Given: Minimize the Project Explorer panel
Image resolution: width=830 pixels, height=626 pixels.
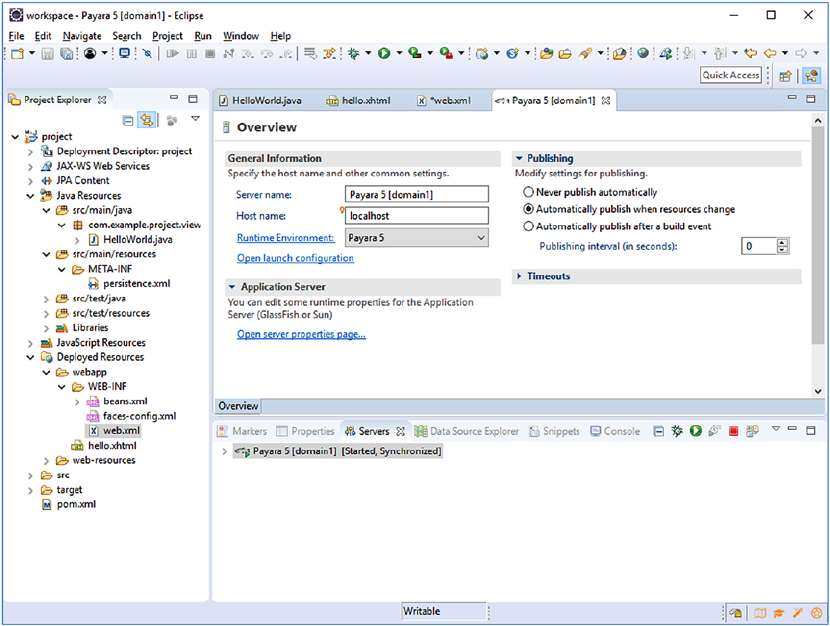Looking at the screenshot, I should (174, 98).
